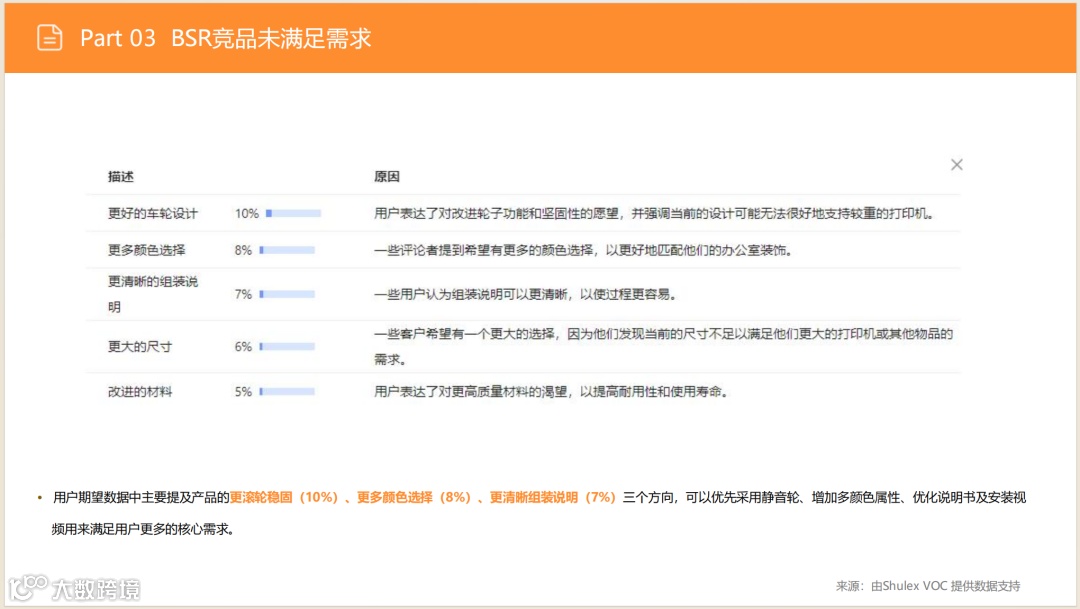
Task: Click the row label 更大的尺寸
Action: tap(140, 347)
